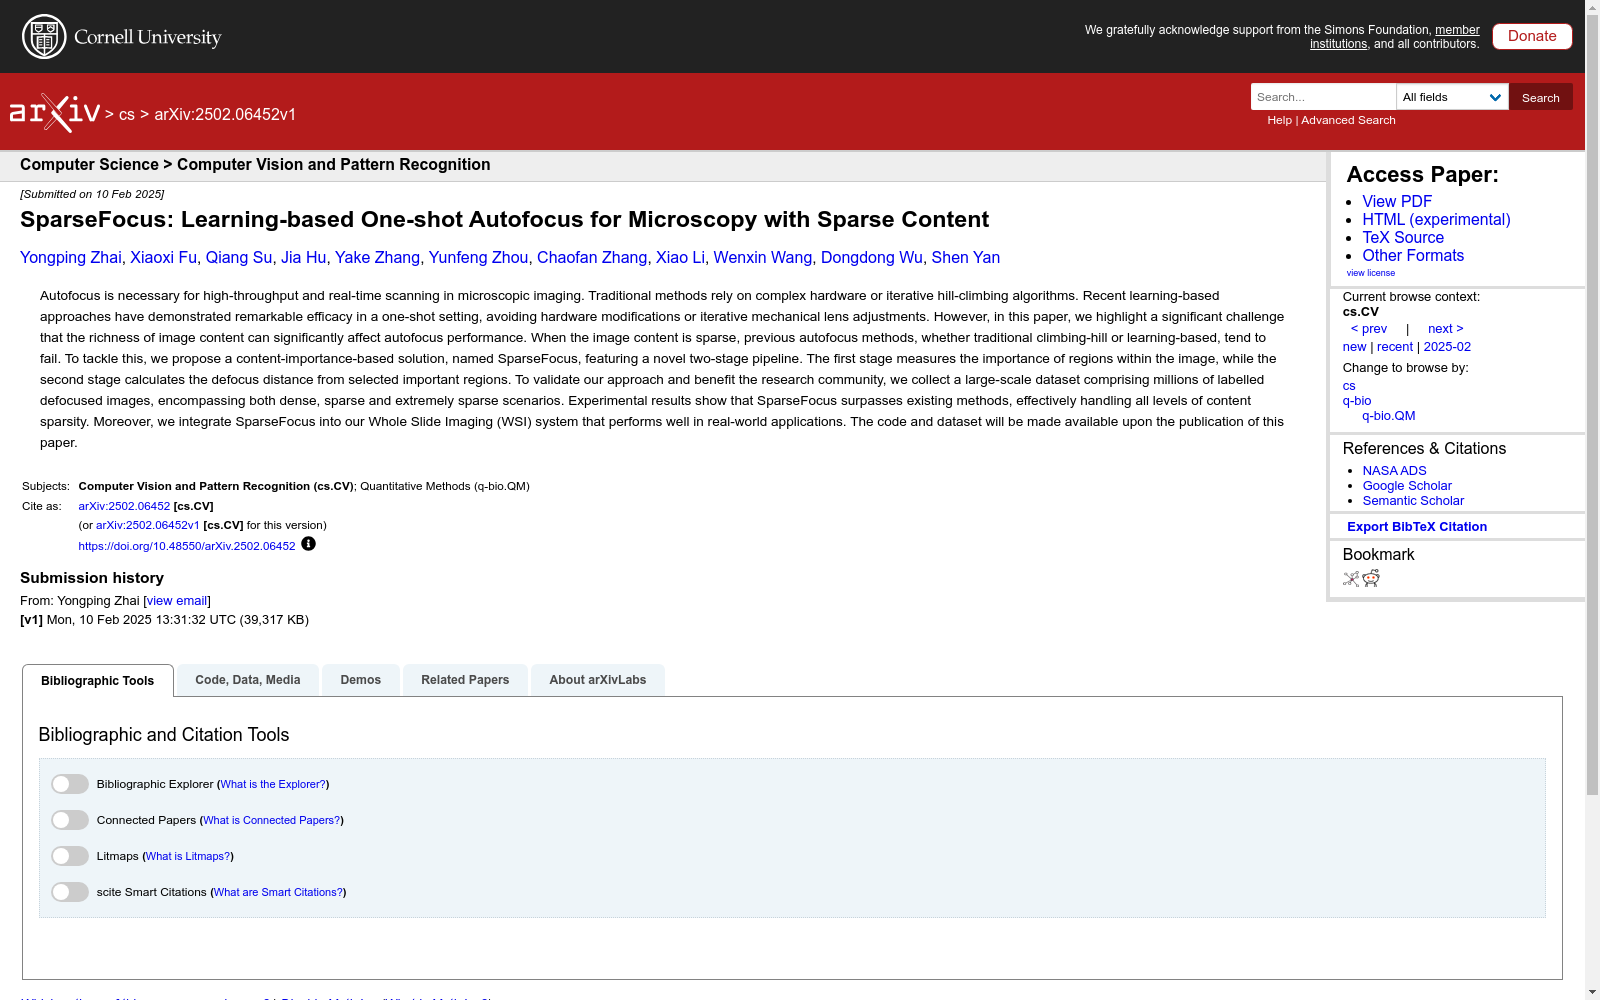Image resolution: width=1600 pixels, height=1000 pixels.
Task: Open HTML (experimental) version
Action: click(1436, 219)
